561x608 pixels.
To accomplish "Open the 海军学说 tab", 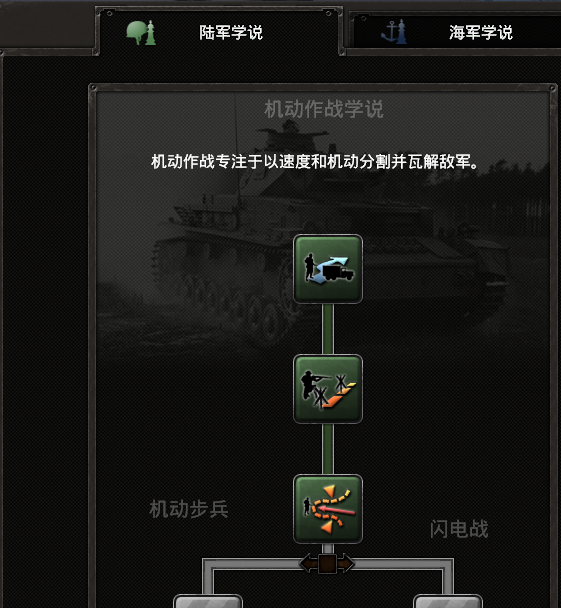I will tap(456, 32).
